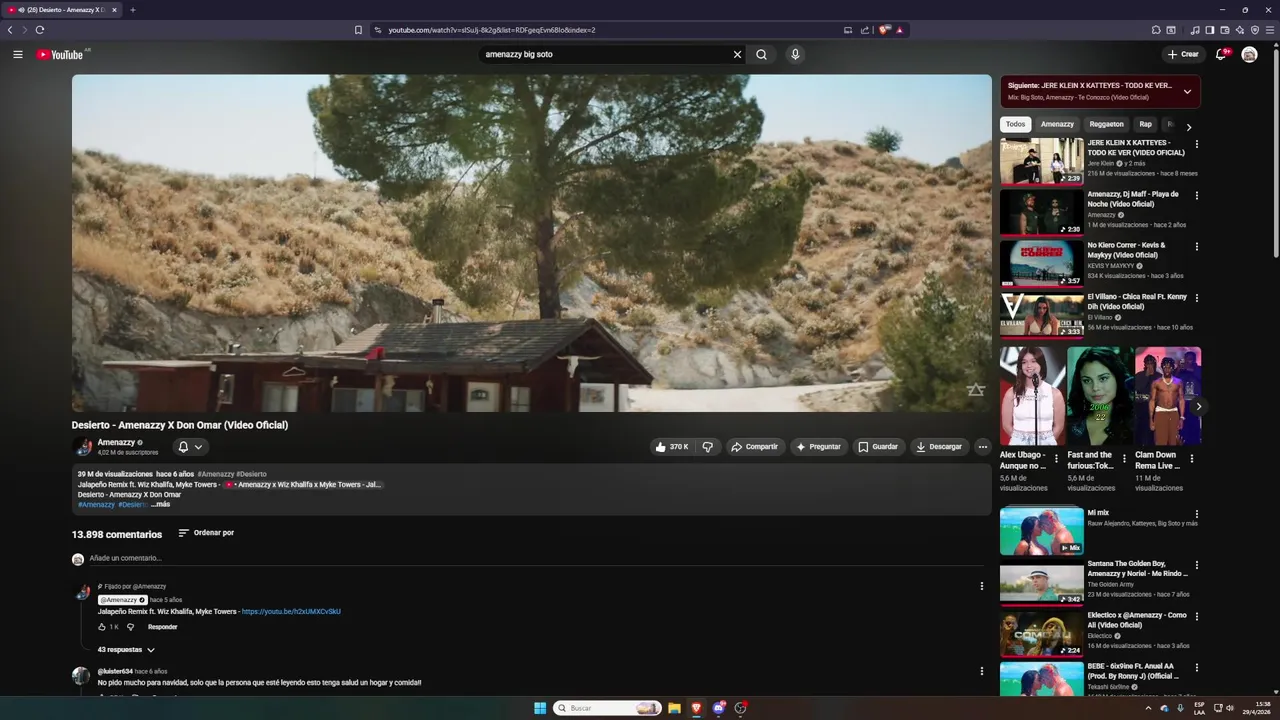Open account avatar menu
This screenshot has height=720, width=1280.
pos(1249,54)
